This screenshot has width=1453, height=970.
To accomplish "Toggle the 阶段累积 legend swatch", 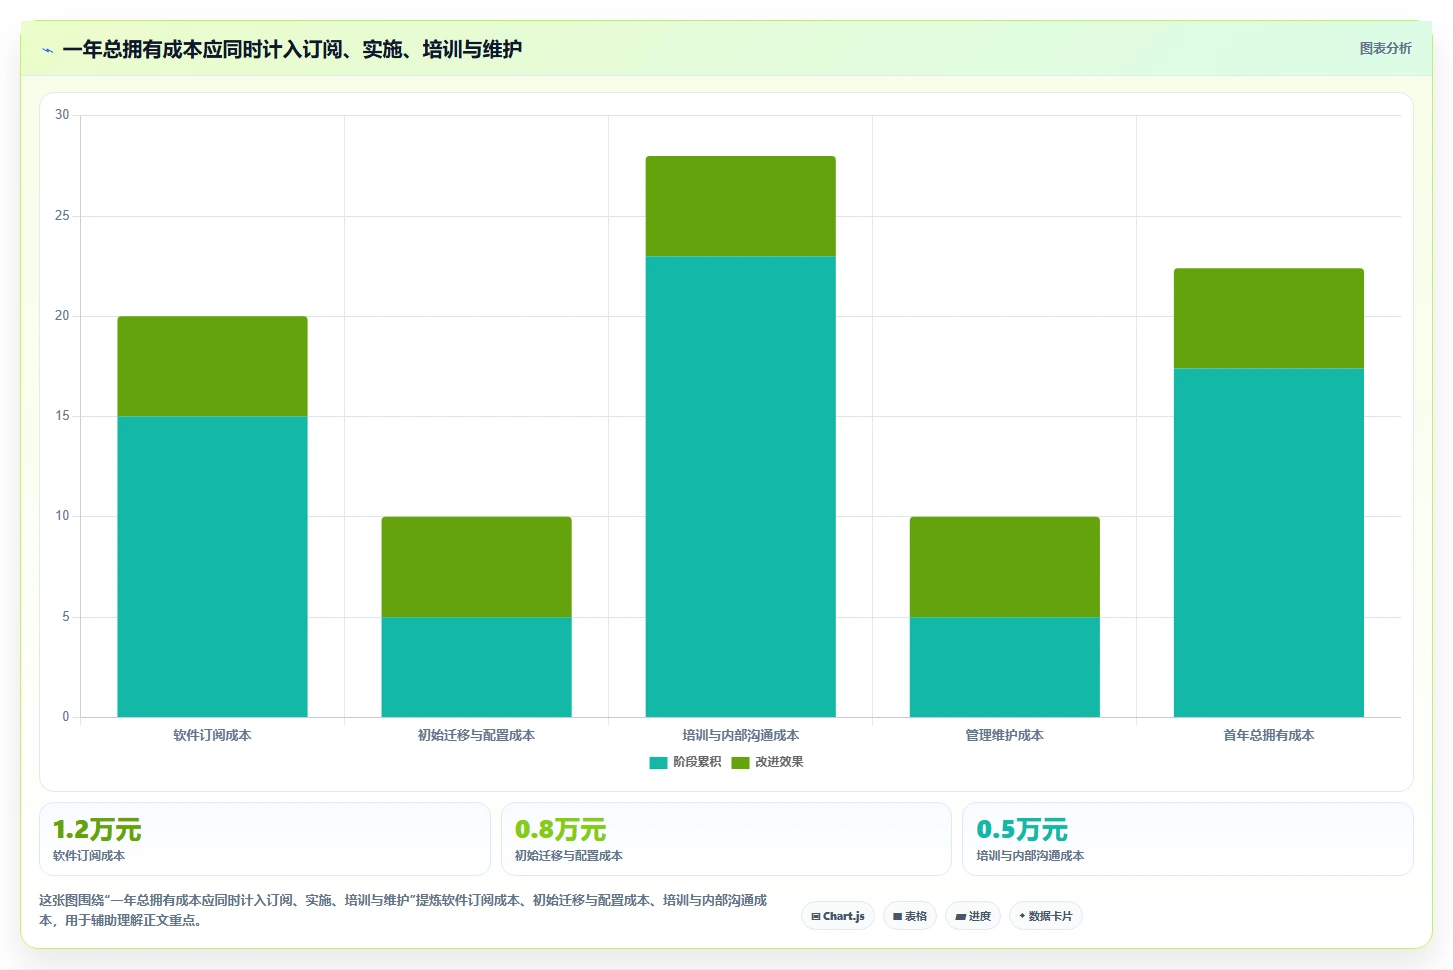I will point(658,763).
